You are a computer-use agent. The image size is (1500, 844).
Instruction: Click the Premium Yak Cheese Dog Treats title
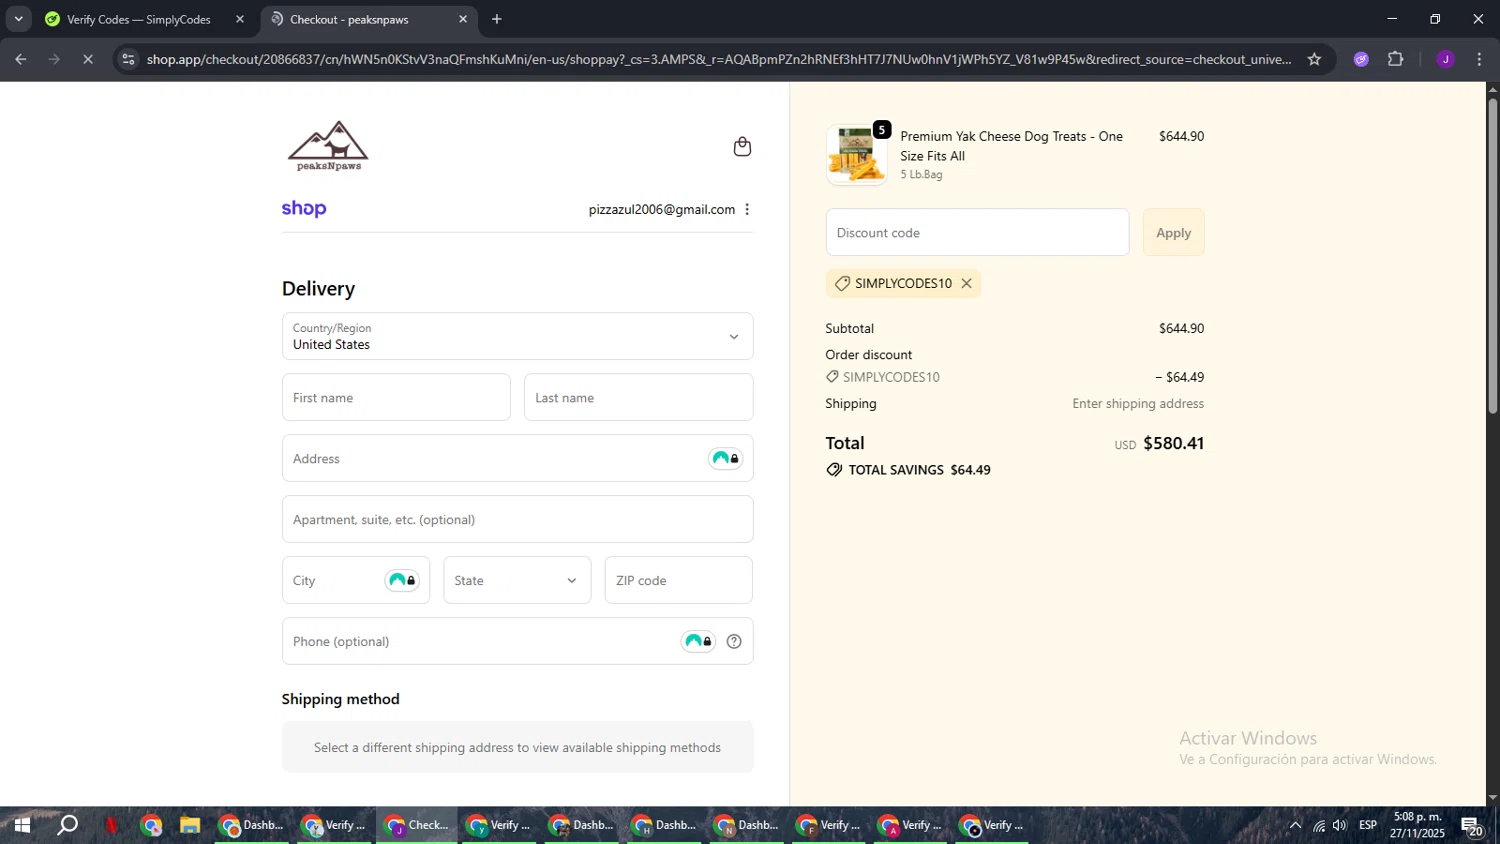[x=1011, y=146]
